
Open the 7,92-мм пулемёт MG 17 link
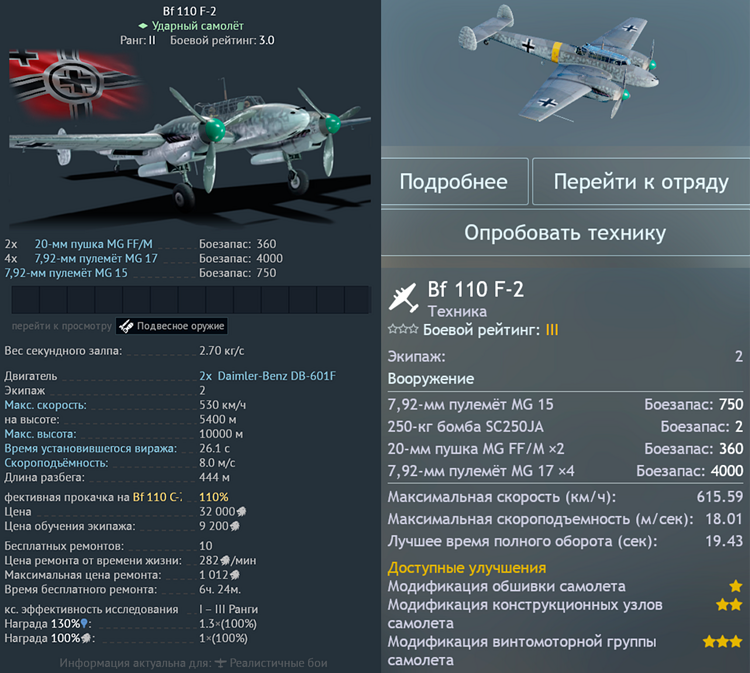(x=96, y=259)
